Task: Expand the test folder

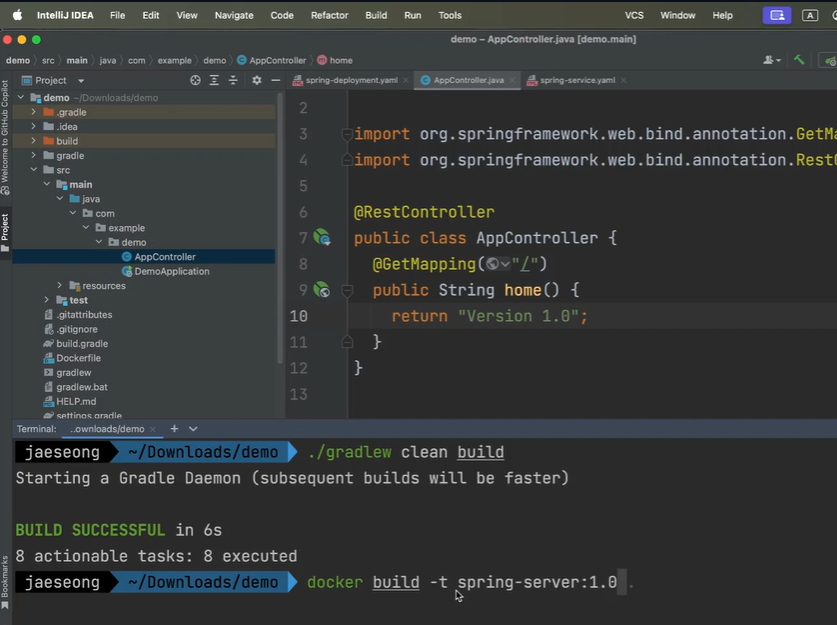Action: (47, 299)
